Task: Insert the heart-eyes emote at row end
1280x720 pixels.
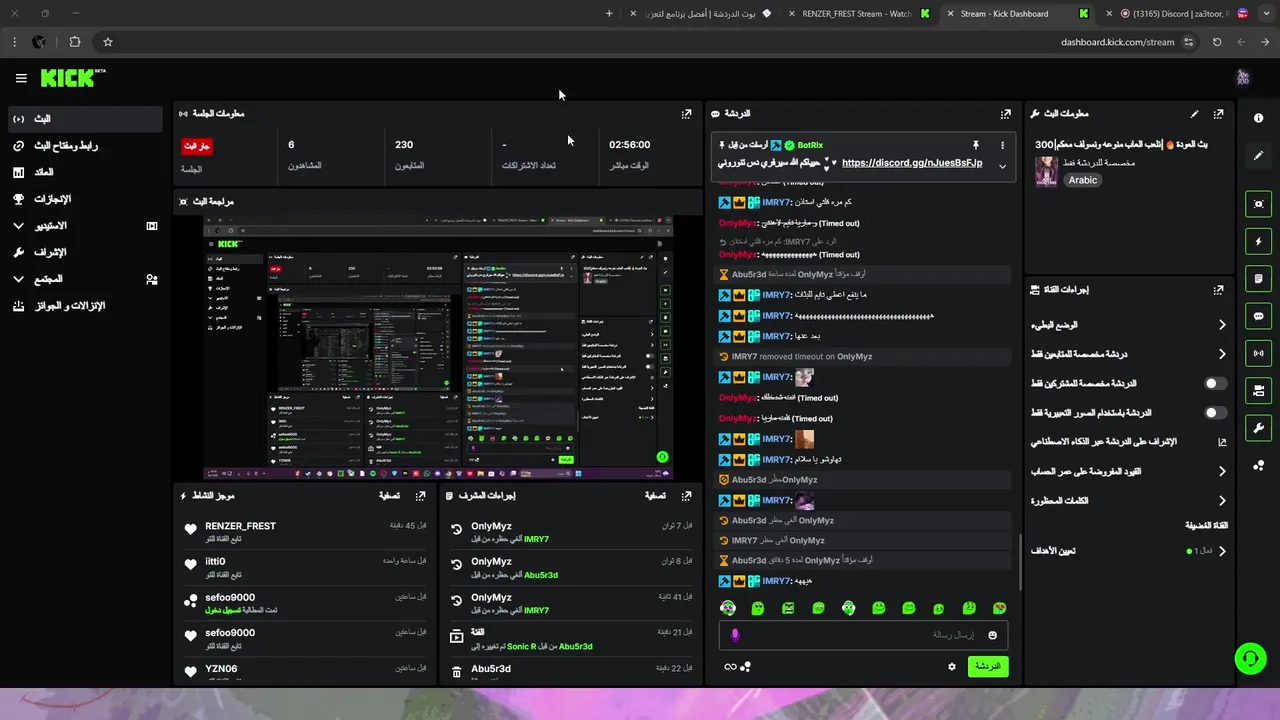Action: point(999,608)
